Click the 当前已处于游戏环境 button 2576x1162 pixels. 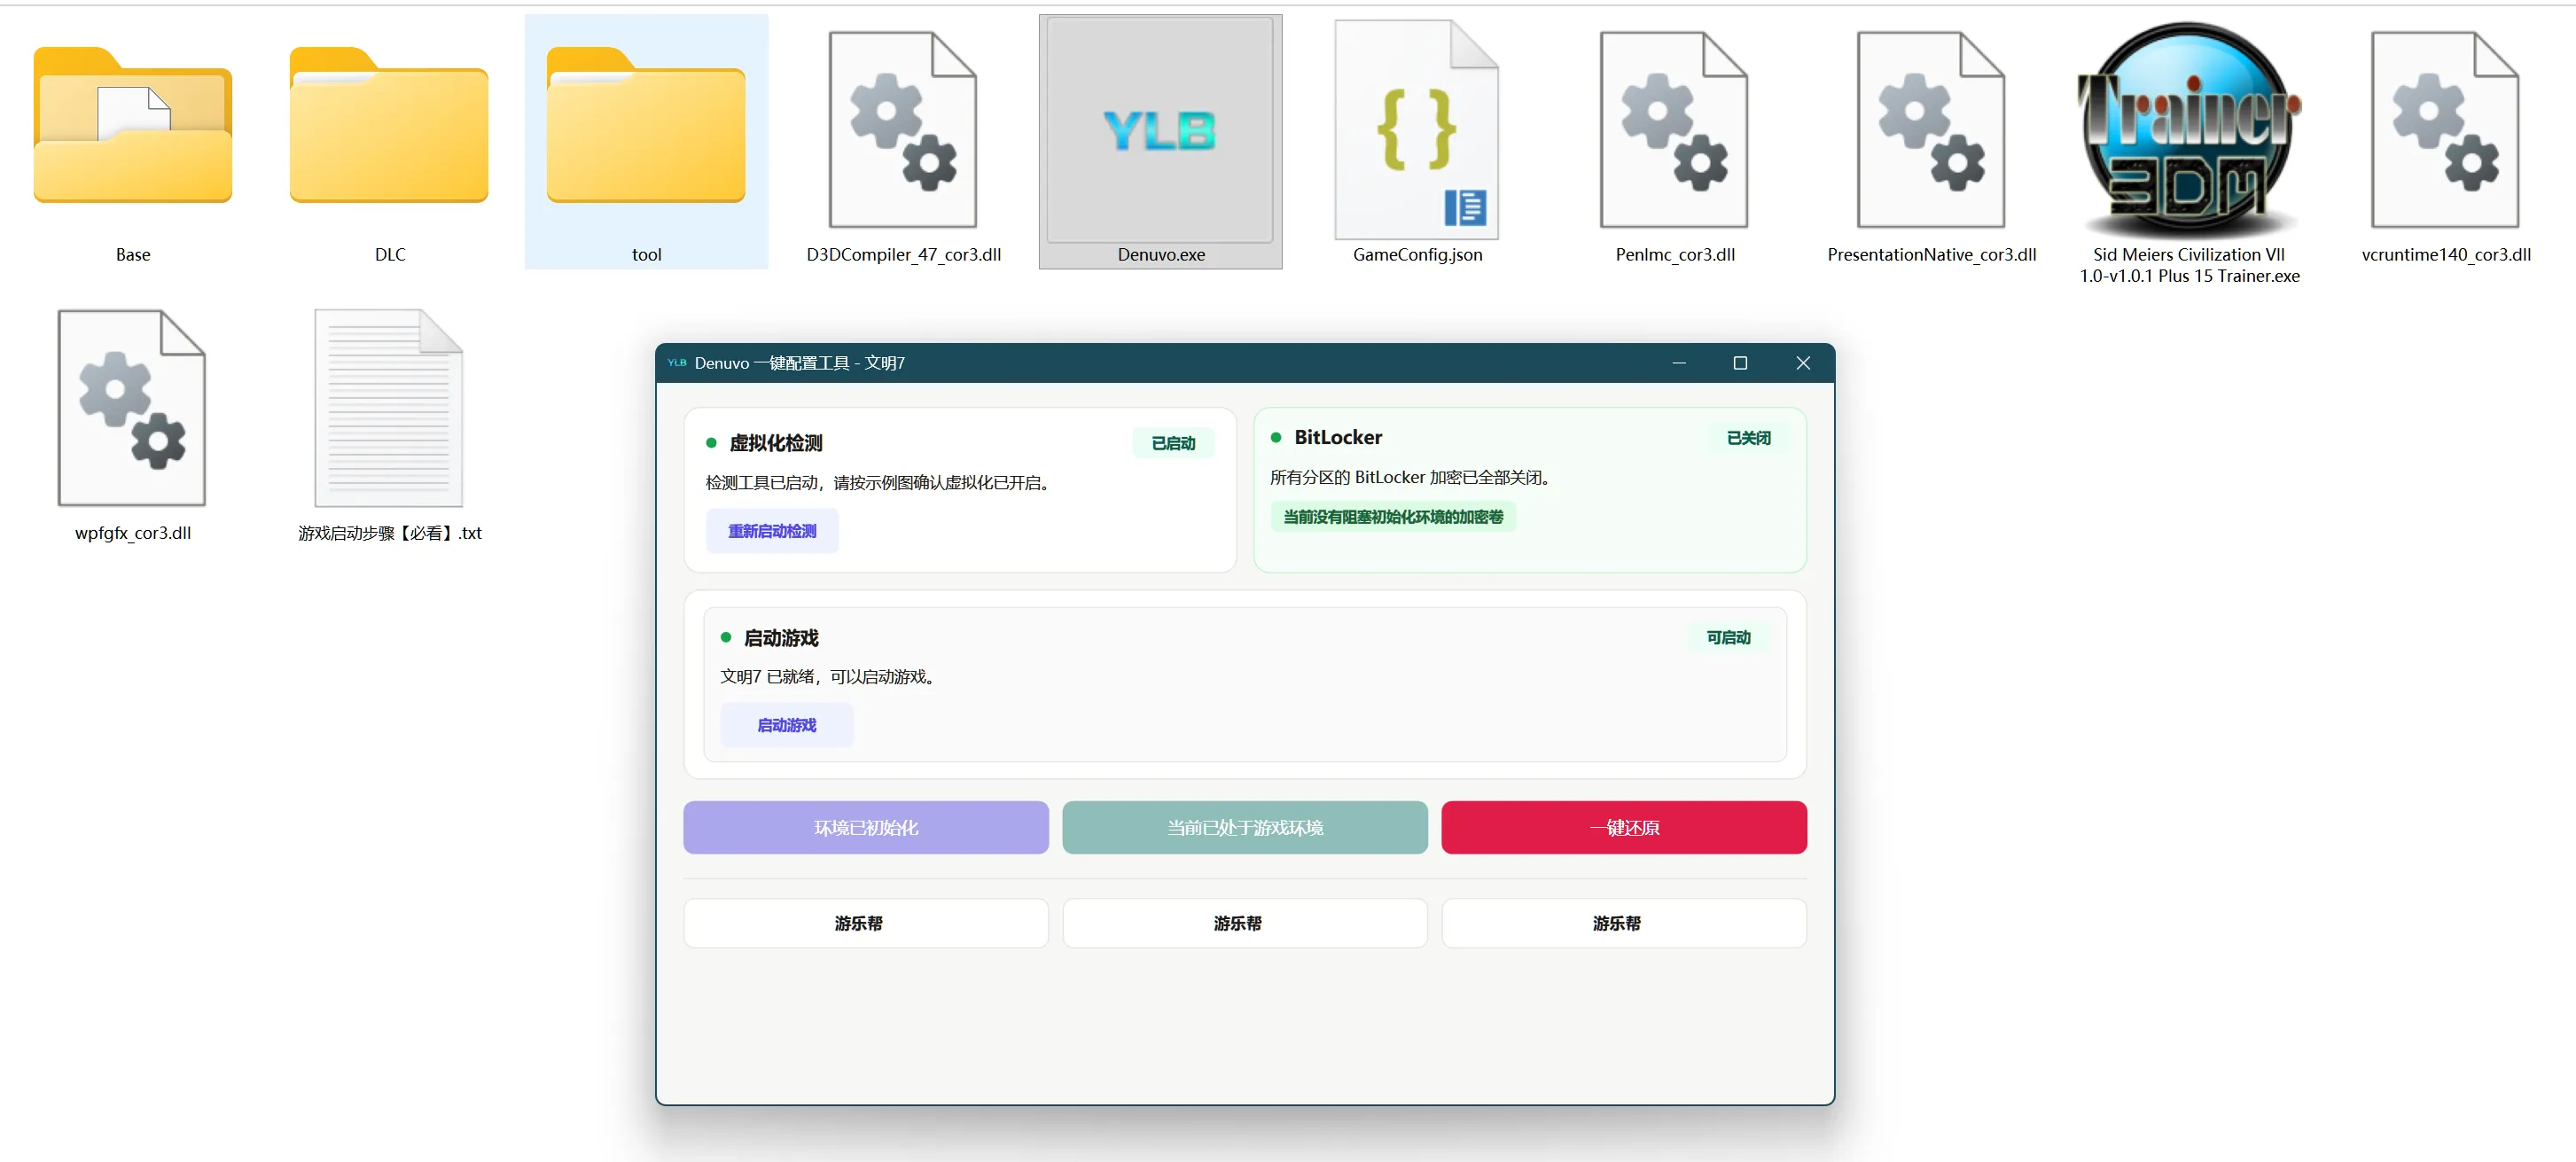click(1244, 827)
